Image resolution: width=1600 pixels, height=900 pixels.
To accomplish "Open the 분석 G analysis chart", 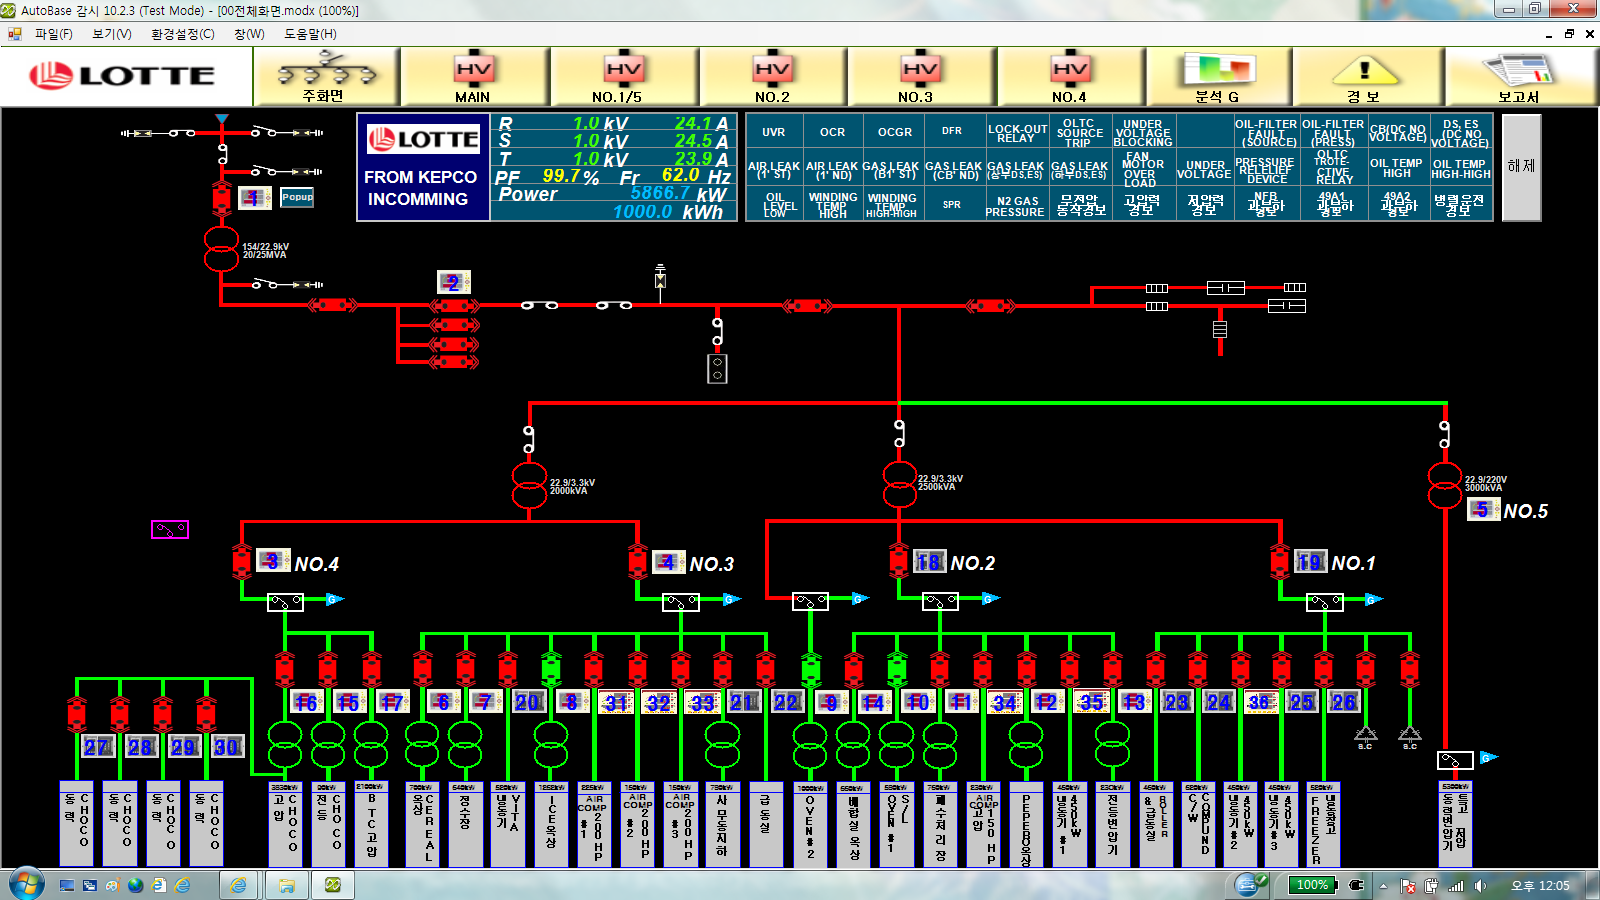I will pos(1217,77).
